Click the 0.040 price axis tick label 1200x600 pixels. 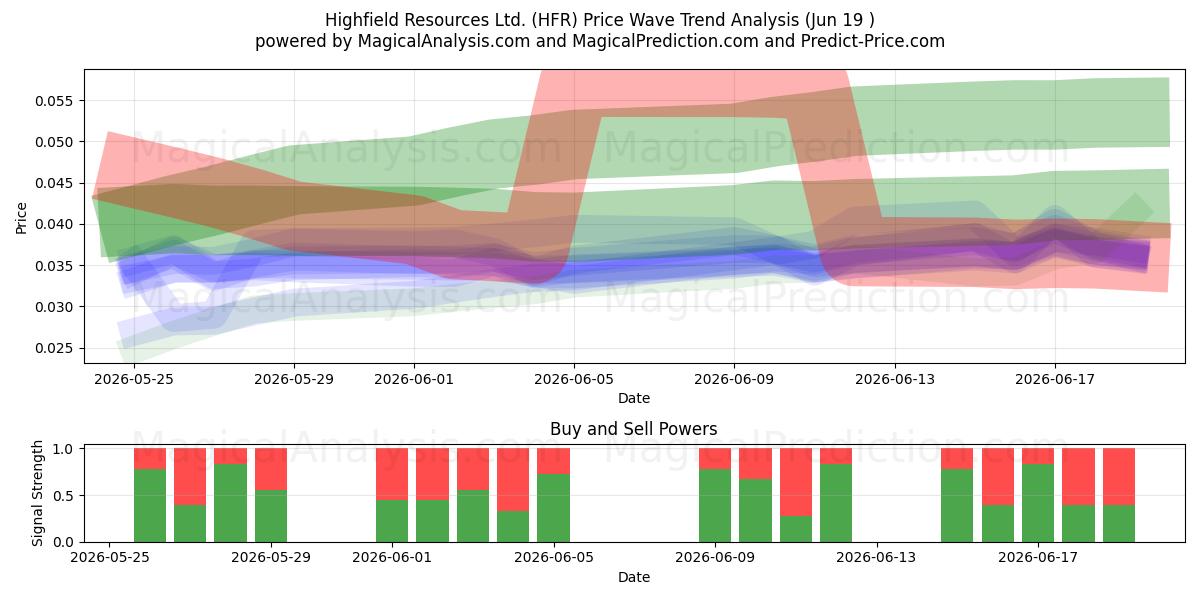55,224
